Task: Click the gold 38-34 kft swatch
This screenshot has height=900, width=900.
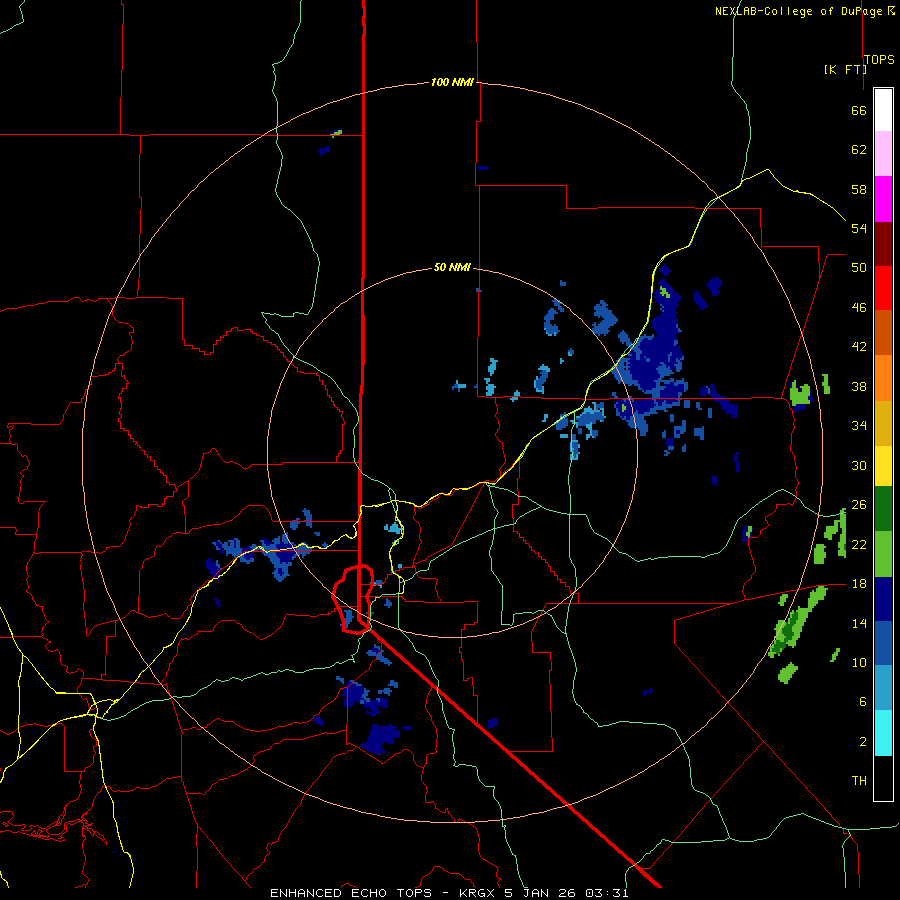Action: click(883, 423)
